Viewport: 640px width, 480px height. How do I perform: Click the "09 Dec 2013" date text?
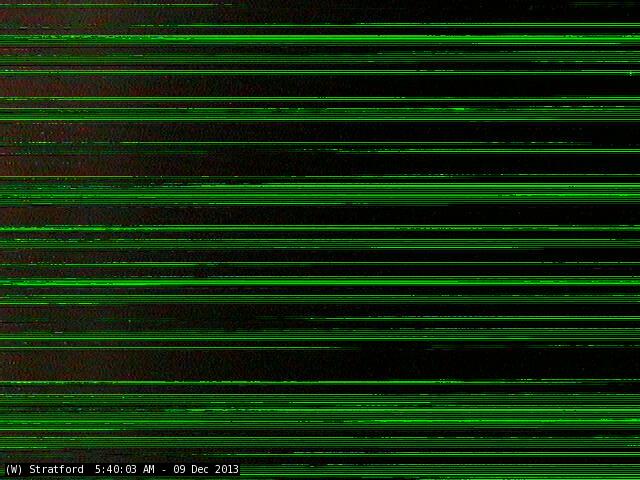pos(206,469)
